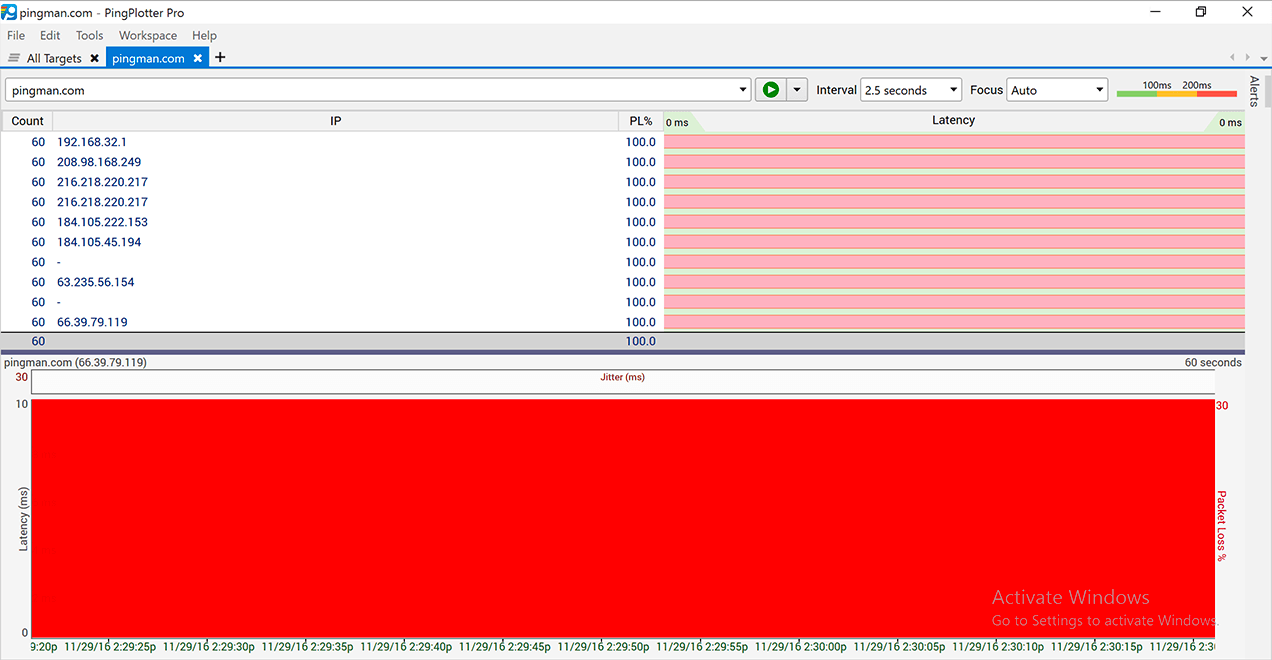Click the green start trace button
1272x660 pixels.
click(769, 89)
